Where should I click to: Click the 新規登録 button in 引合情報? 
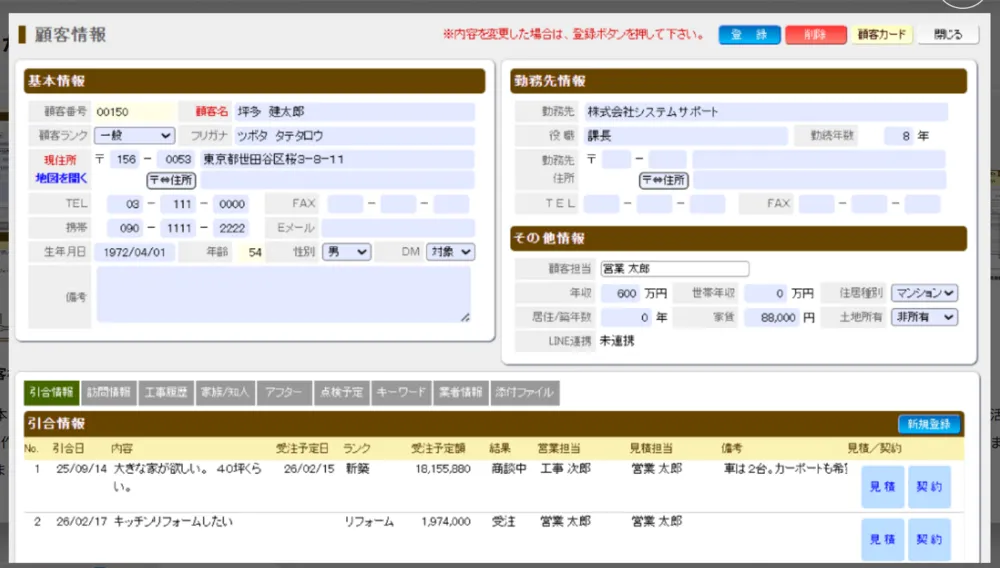(929, 424)
